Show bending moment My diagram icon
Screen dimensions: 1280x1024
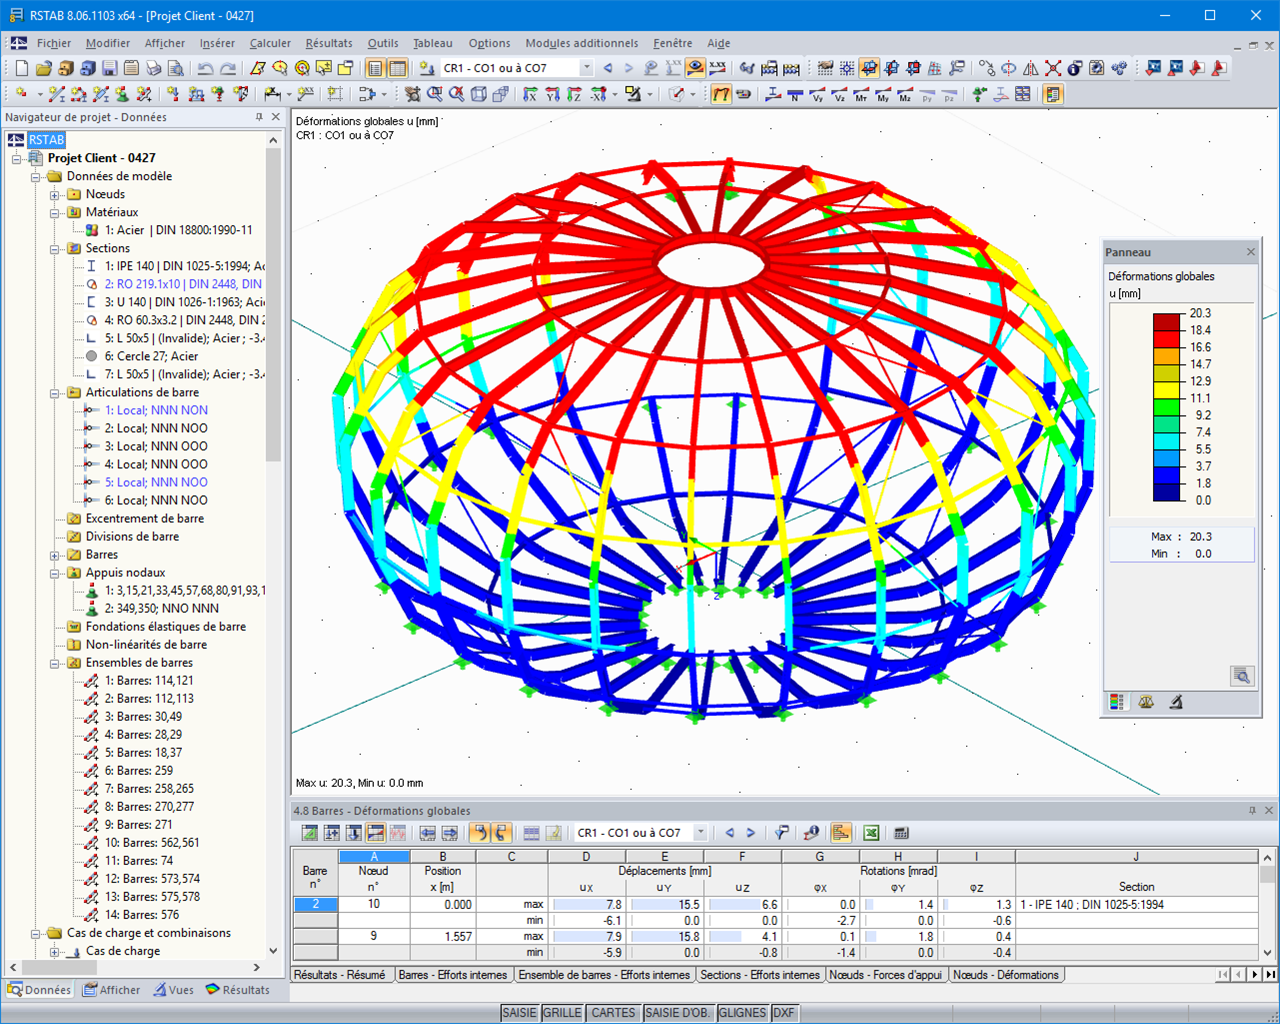[x=883, y=94]
